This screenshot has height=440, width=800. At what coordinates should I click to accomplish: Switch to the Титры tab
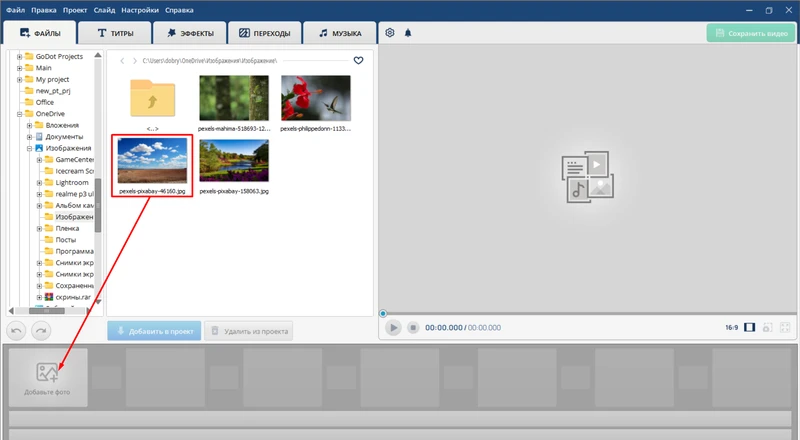(x=123, y=33)
